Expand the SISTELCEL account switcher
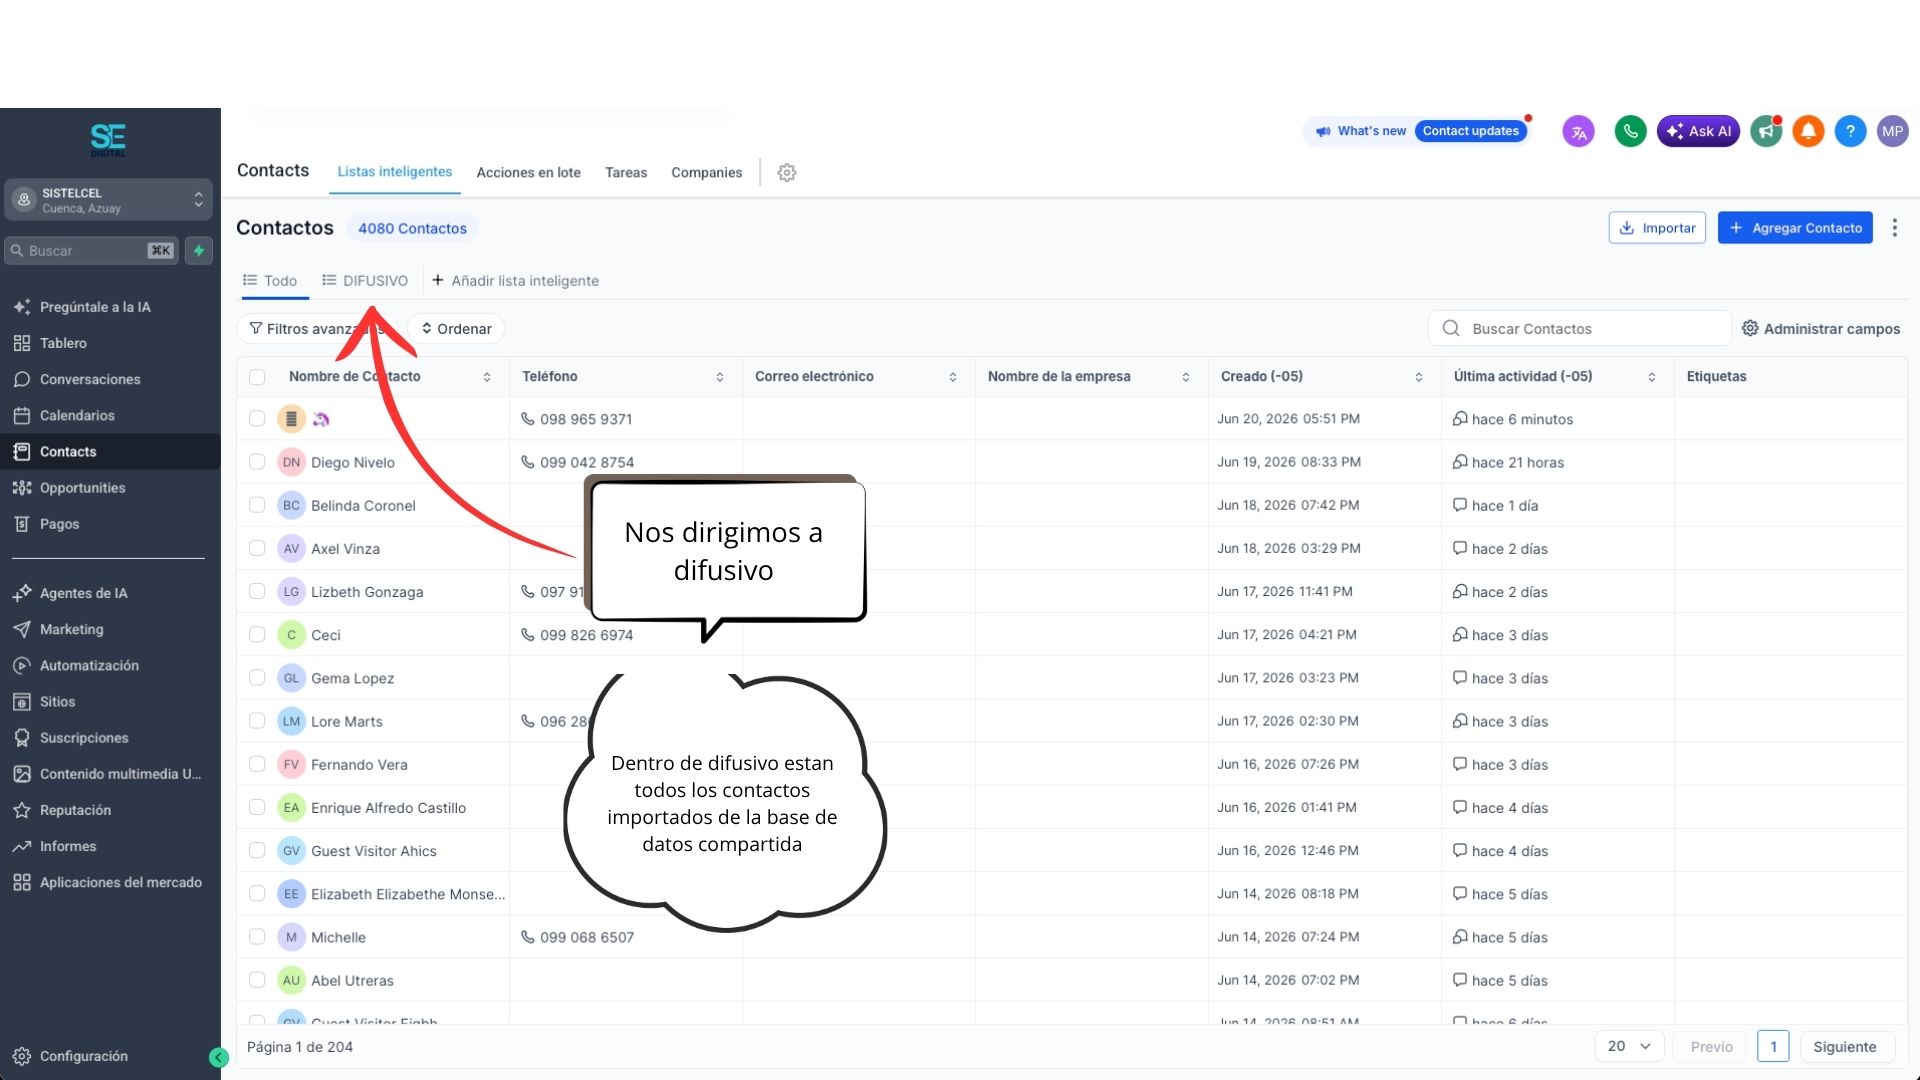 [x=108, y=200]
